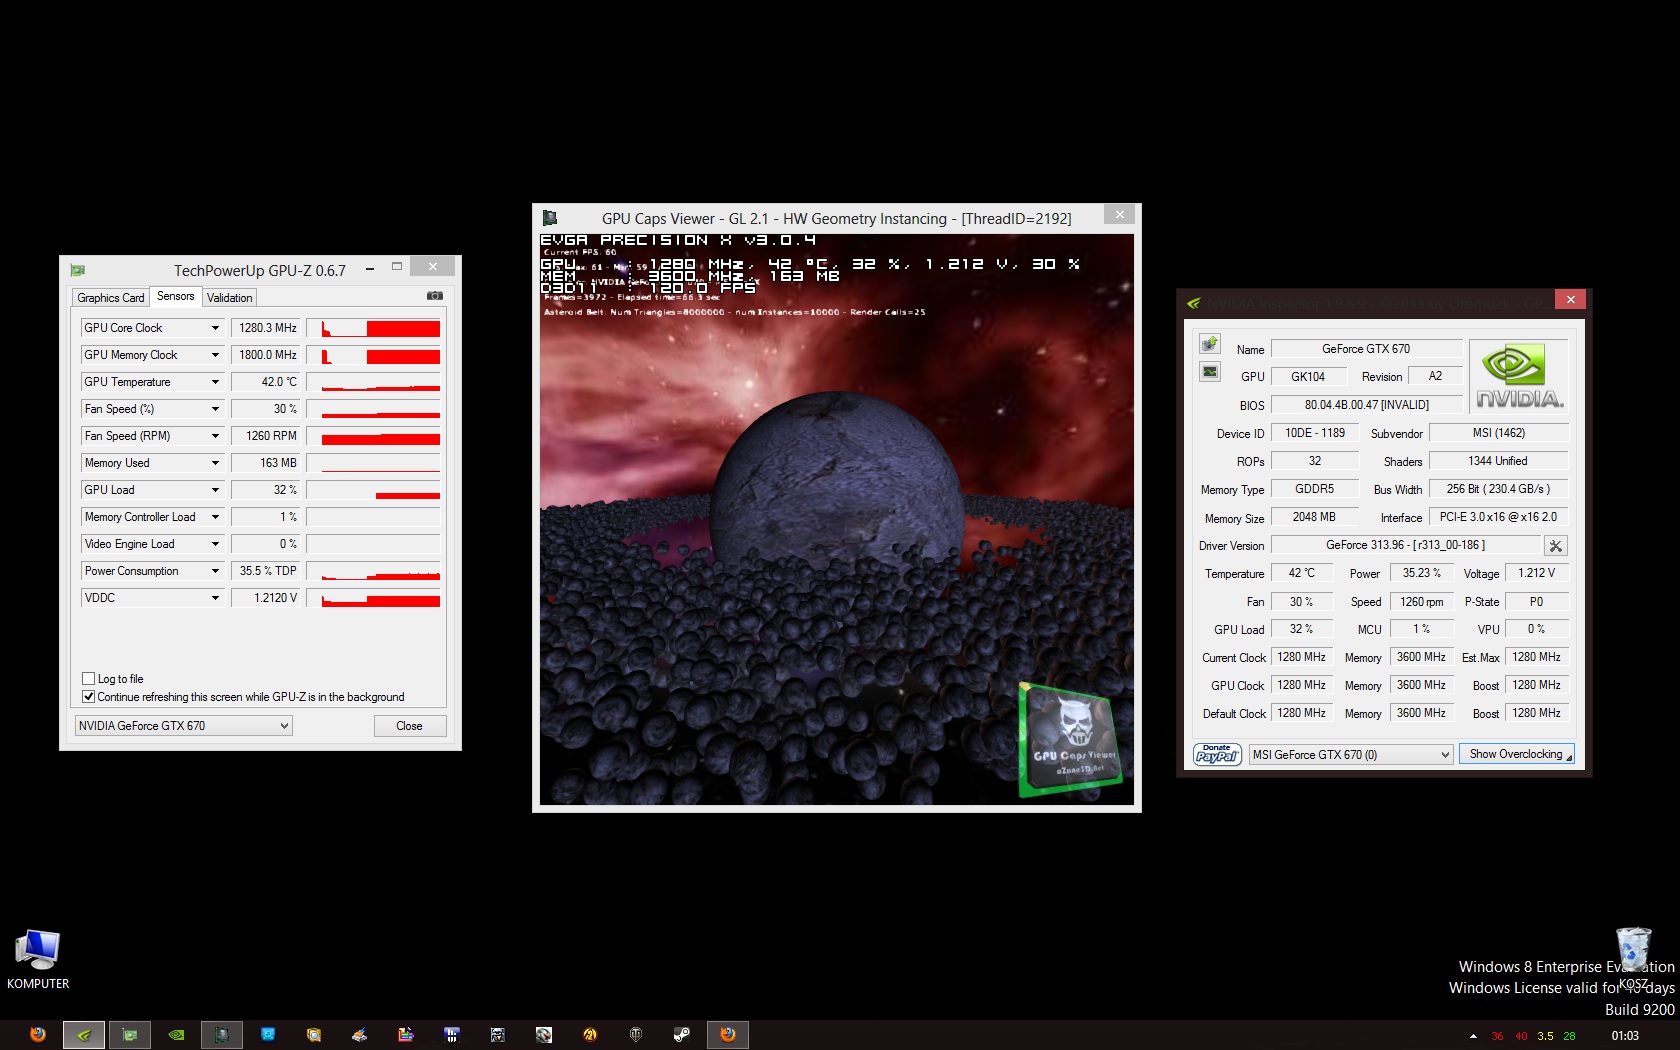Enable the Log to file checkbox

tap(89, 679)
